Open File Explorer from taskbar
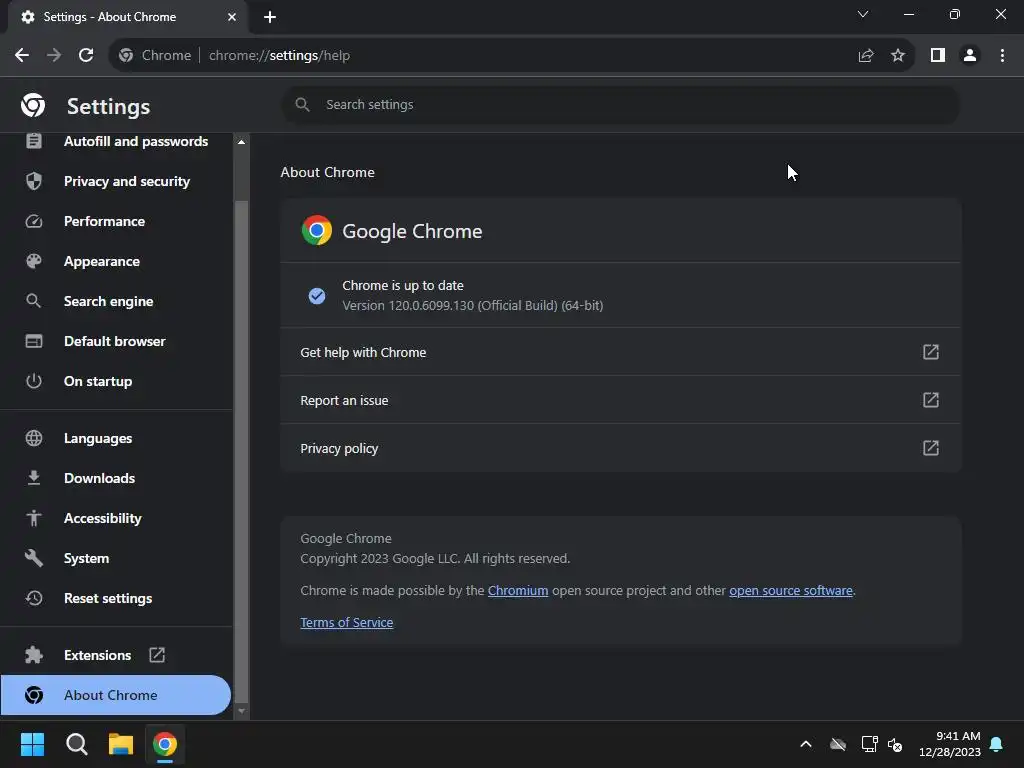Screen dimensions: 1024x768 121,744
